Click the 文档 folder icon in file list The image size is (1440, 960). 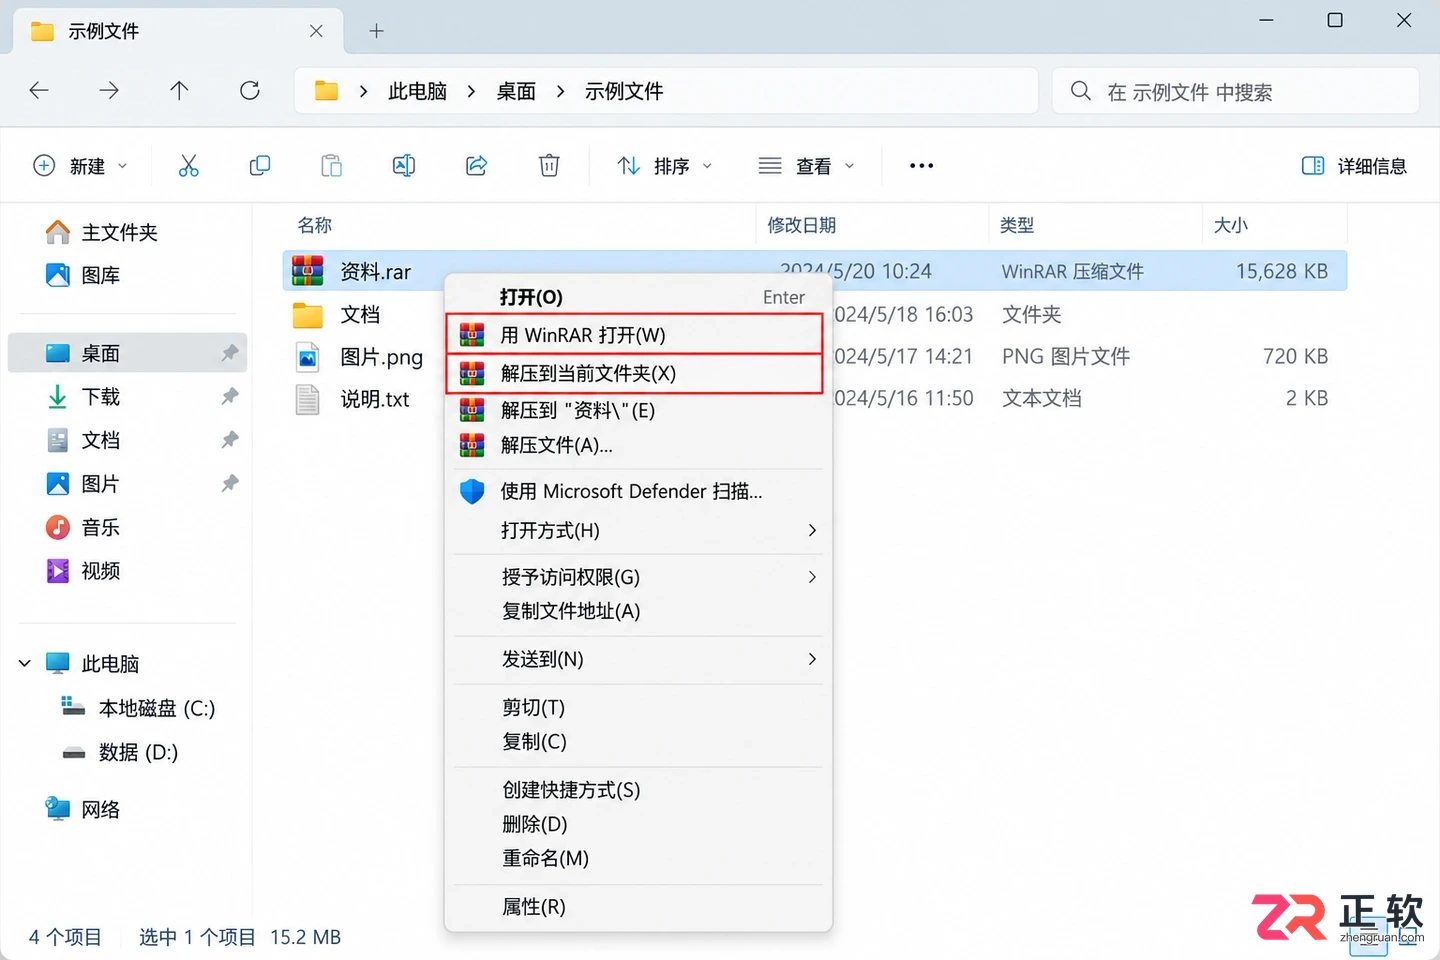click(x=308, y=315)
